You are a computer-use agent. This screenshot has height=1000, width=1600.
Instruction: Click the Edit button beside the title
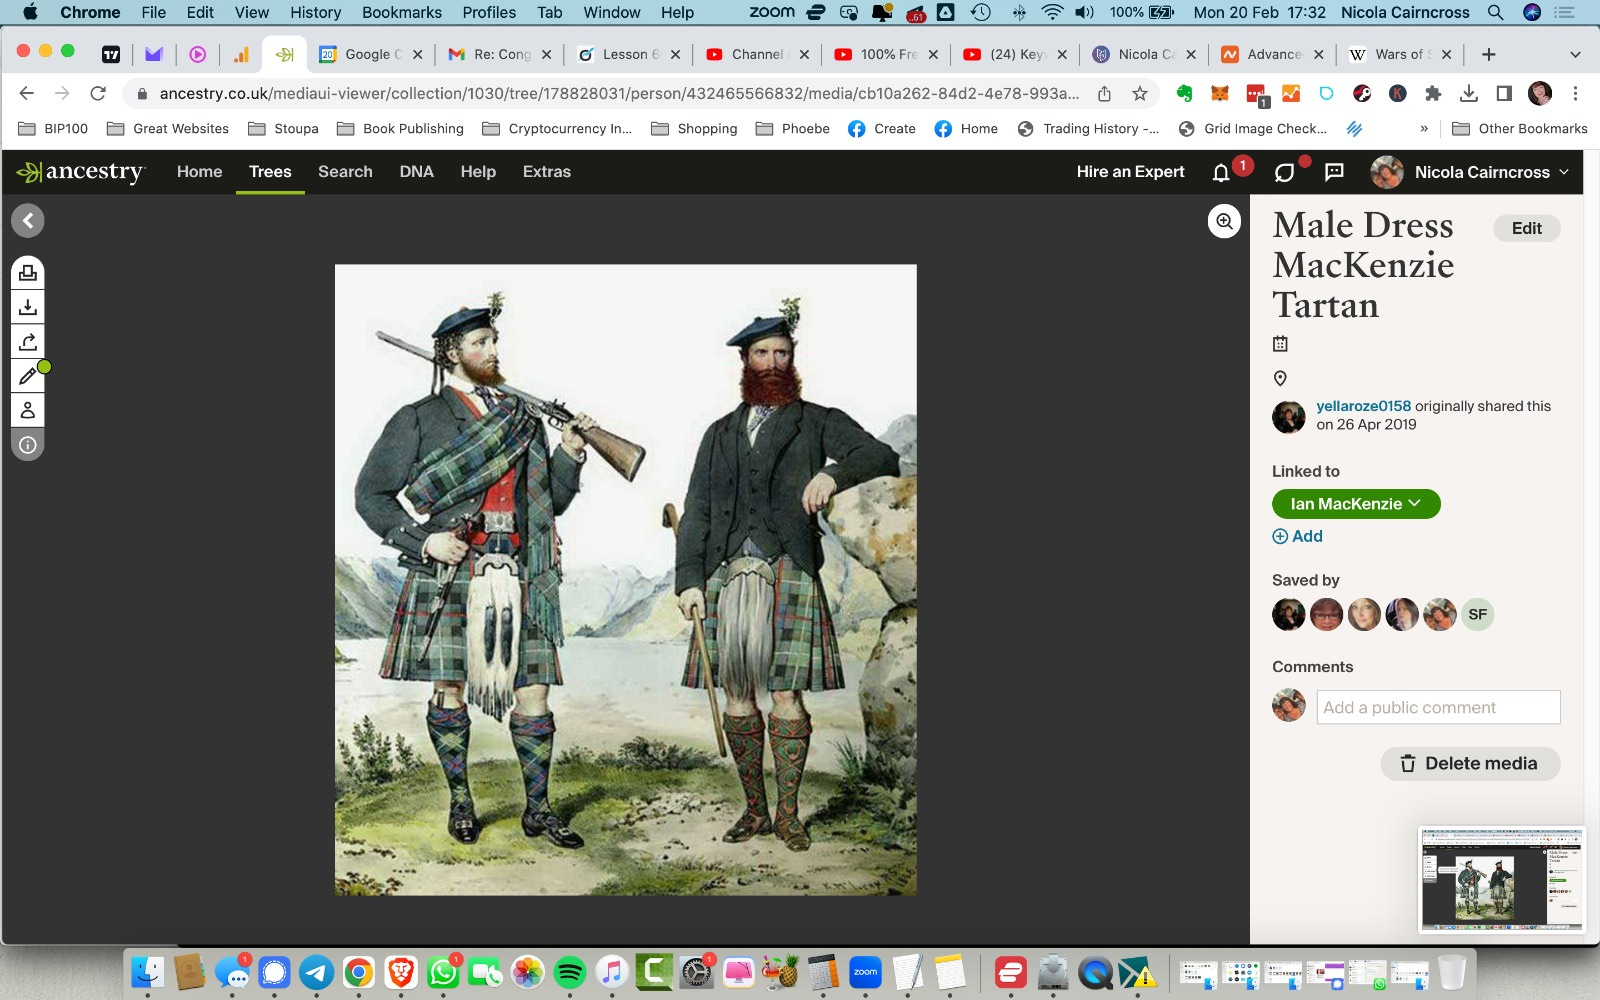click(1526, 228)
